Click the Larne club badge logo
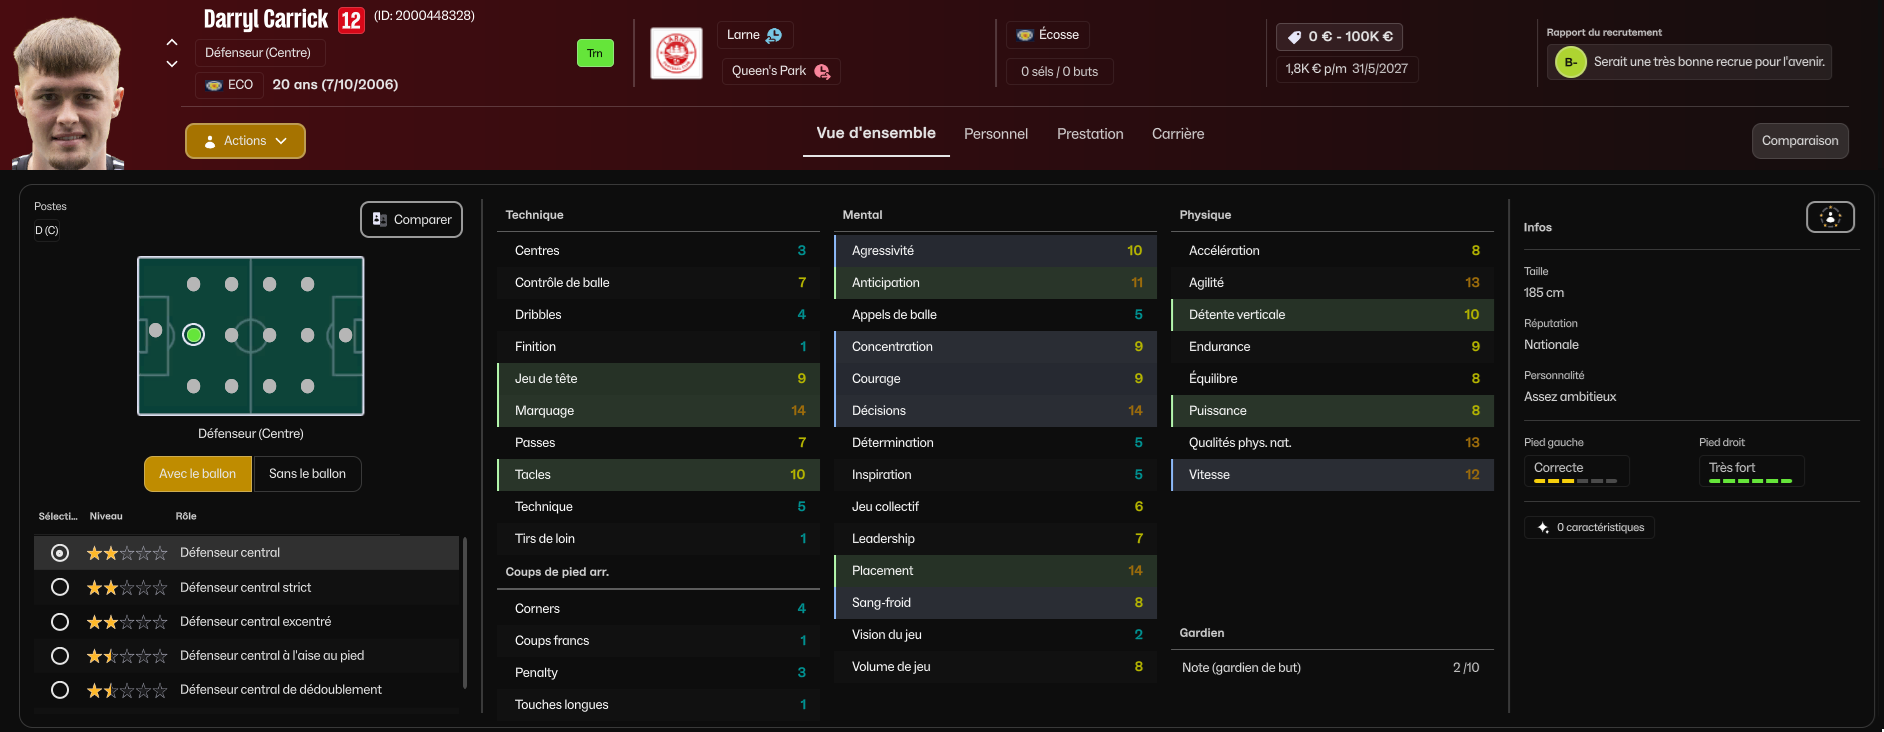1884x732 pixels. (676, 53)
